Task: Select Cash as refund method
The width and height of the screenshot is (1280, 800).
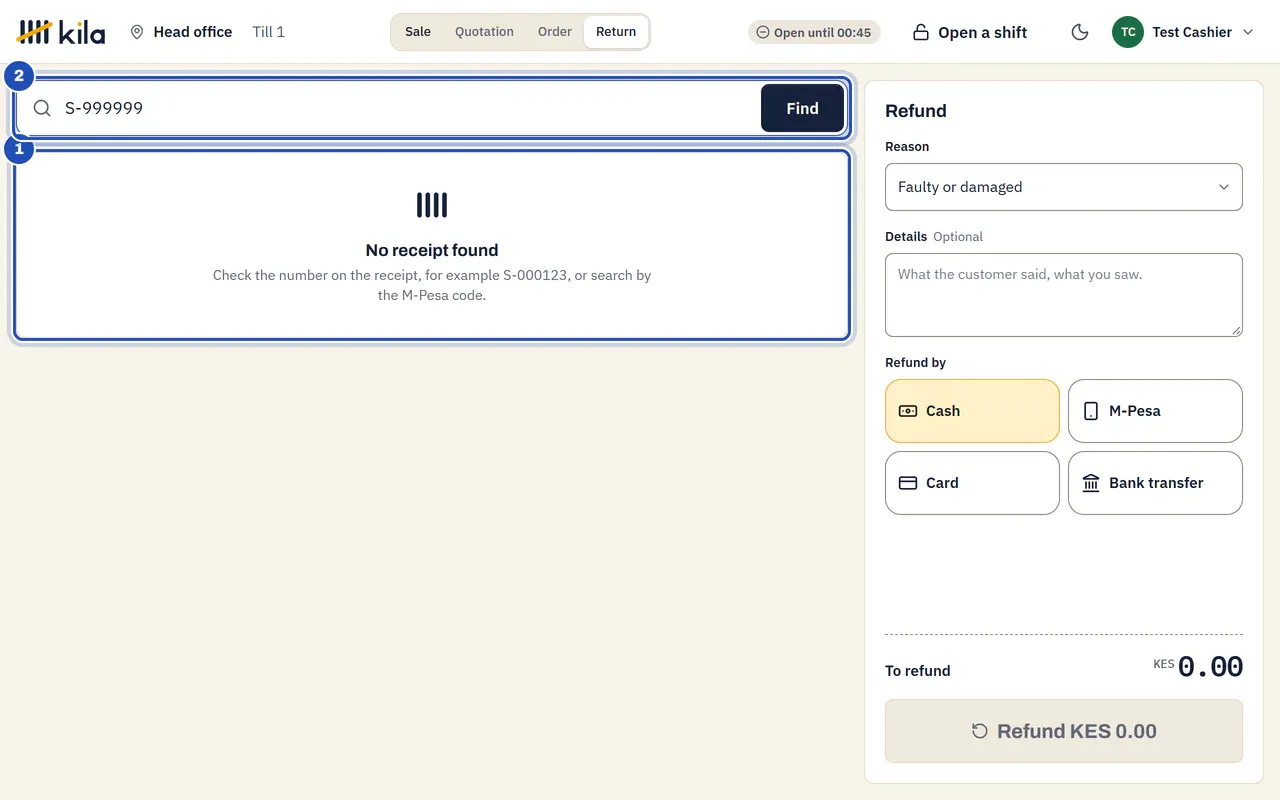Action: tap(972, 411)
